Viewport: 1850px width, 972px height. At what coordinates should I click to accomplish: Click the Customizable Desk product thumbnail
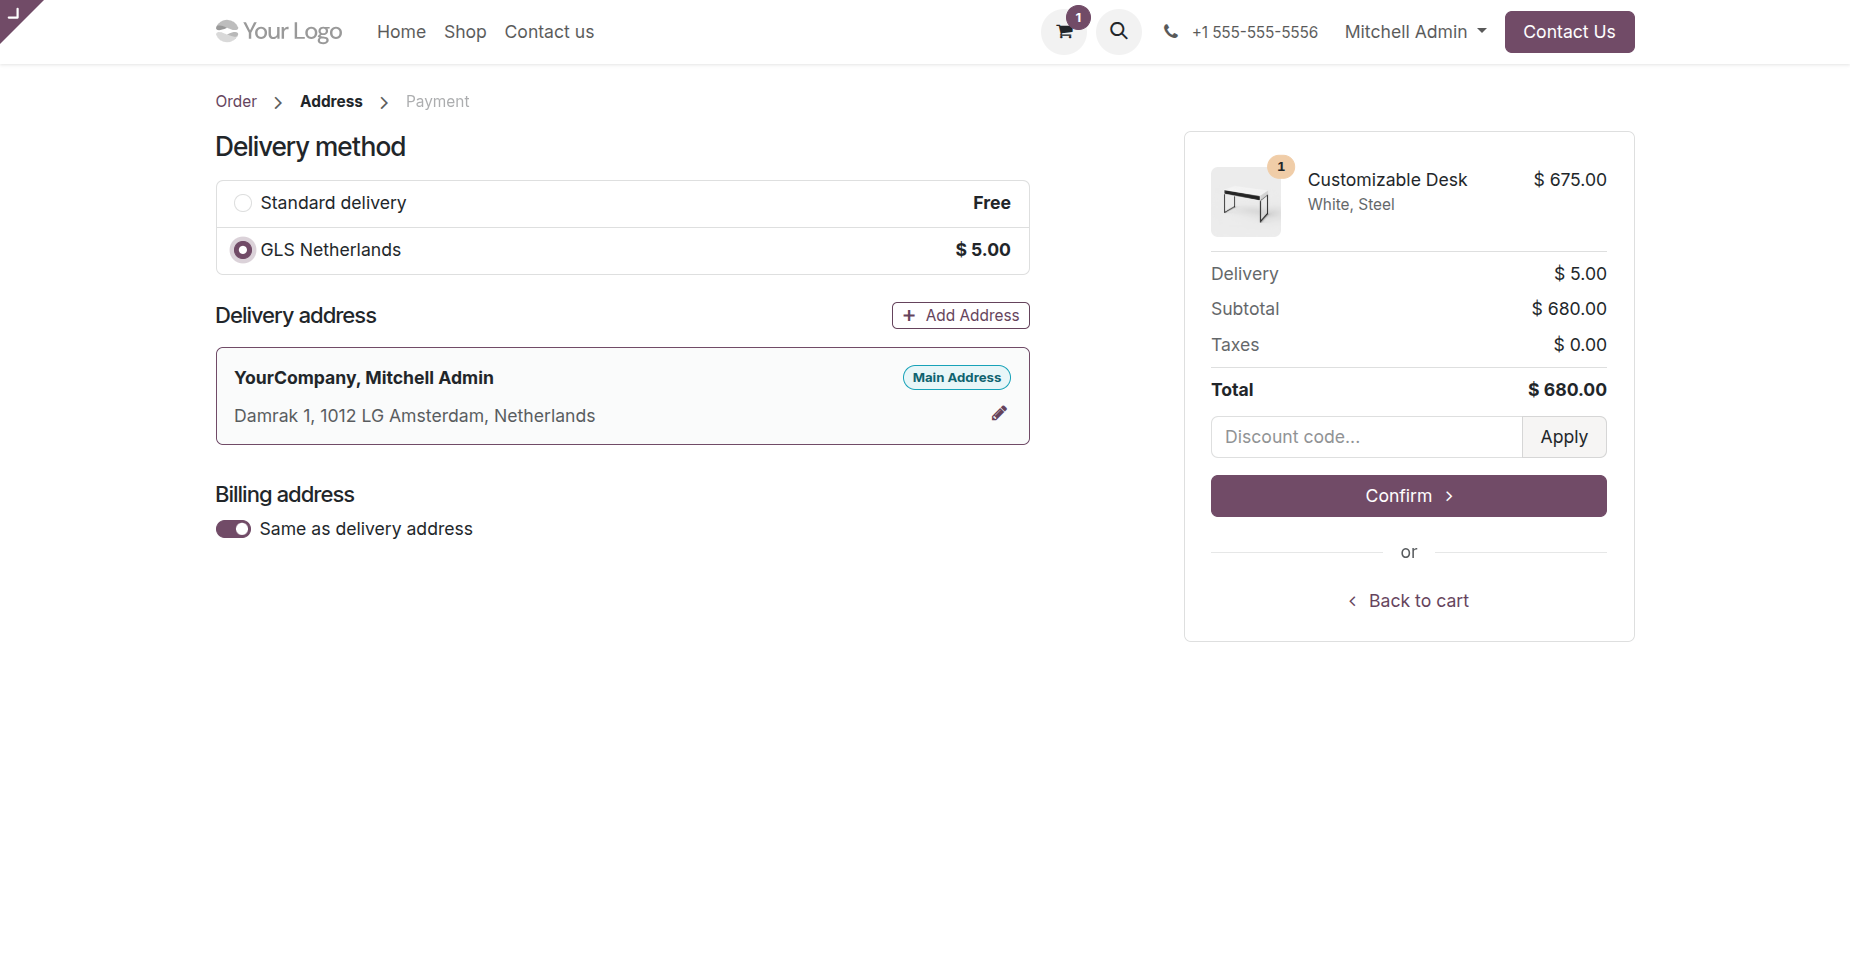tap(1245, 202)
